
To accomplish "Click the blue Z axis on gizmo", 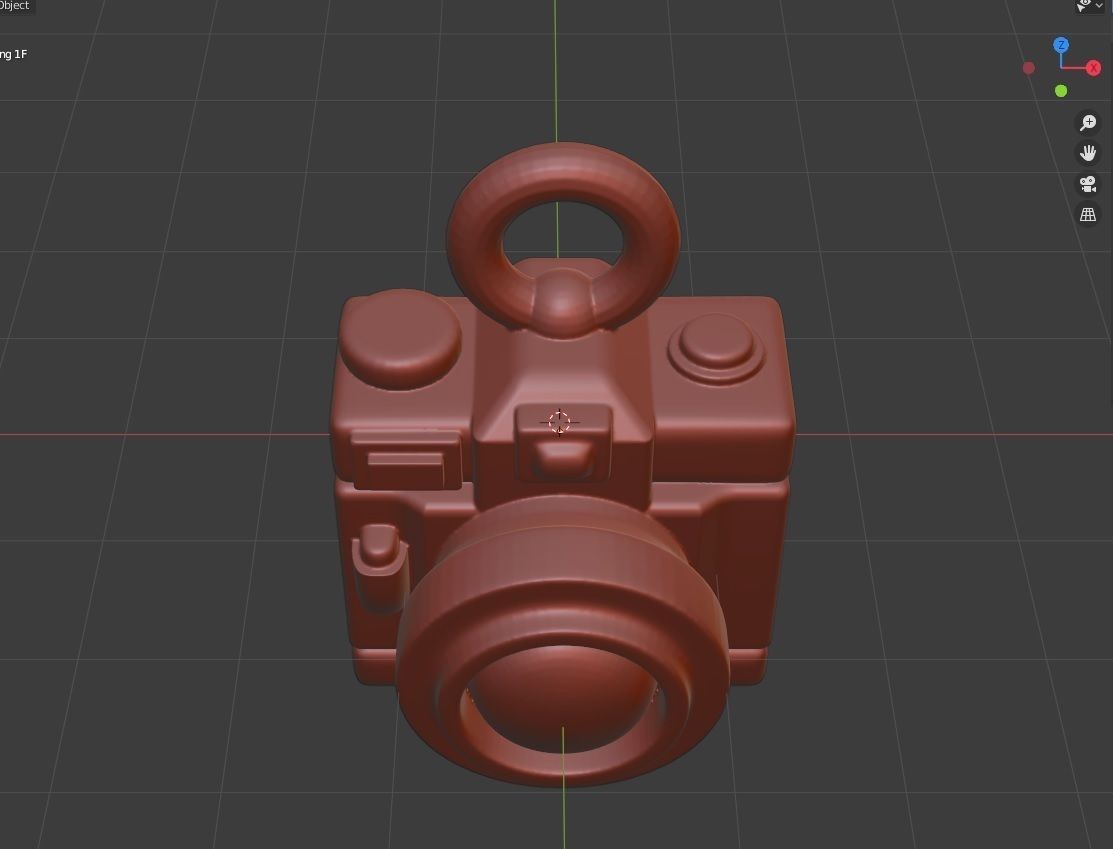I will point(1060,45).
